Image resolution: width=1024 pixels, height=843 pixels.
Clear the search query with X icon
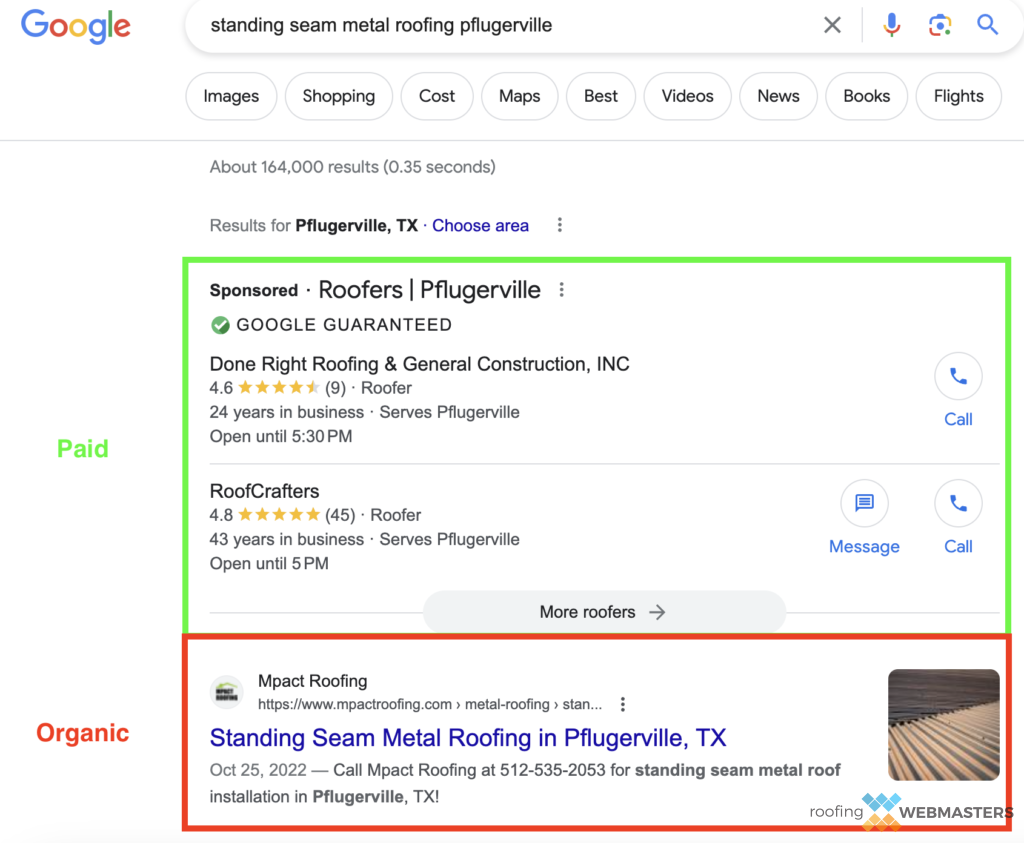pos(832,25)
